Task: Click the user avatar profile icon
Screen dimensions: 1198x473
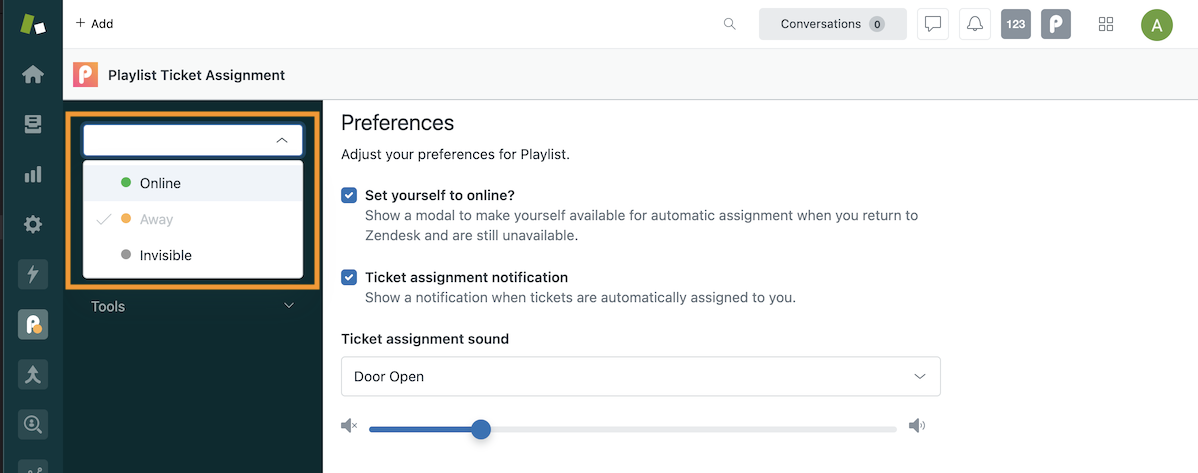Action: 1156,25
